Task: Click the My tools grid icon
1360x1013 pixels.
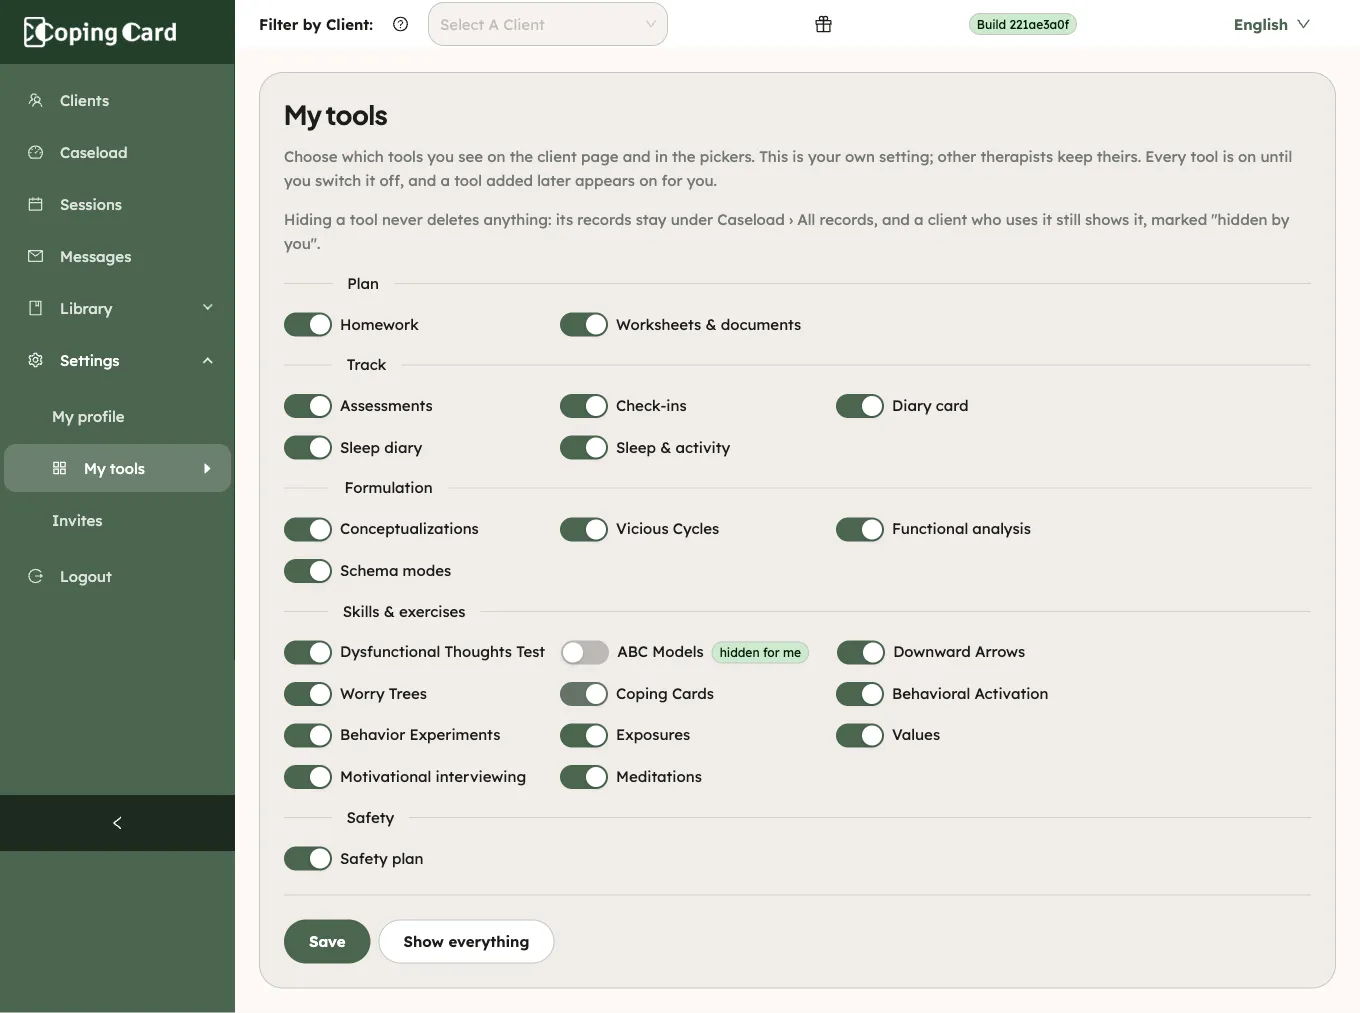Action: click(60, 468)
